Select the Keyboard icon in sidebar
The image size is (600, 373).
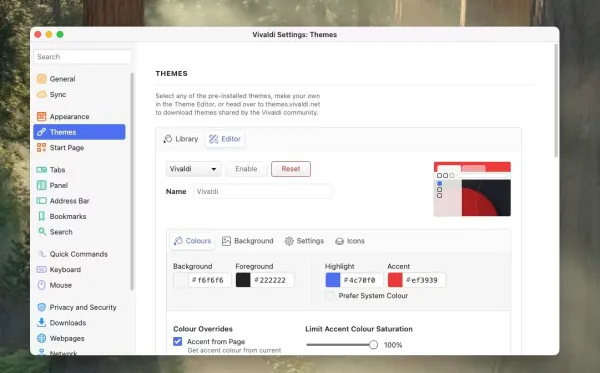pyautogui.click(x=41, y=270)
